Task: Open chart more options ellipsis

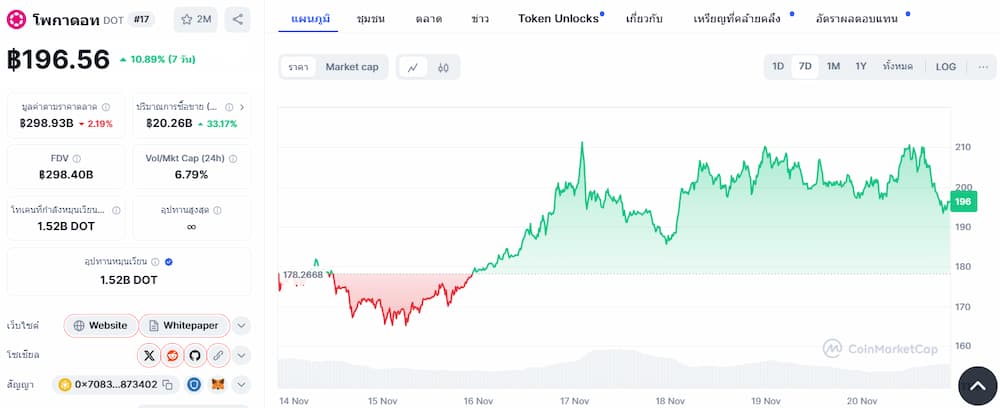Action: pos(983,66)
